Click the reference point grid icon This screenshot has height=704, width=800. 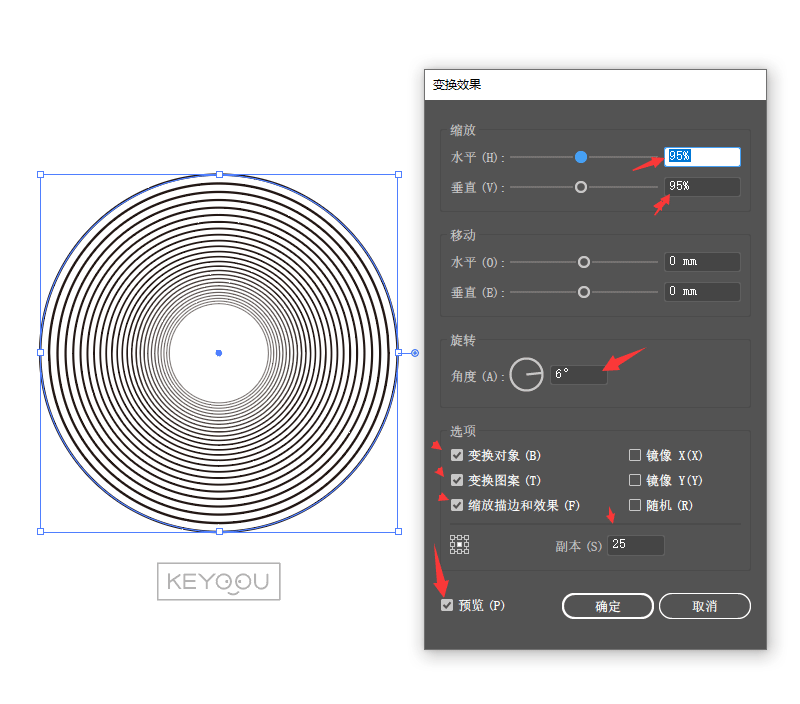[x=459, y=544]
